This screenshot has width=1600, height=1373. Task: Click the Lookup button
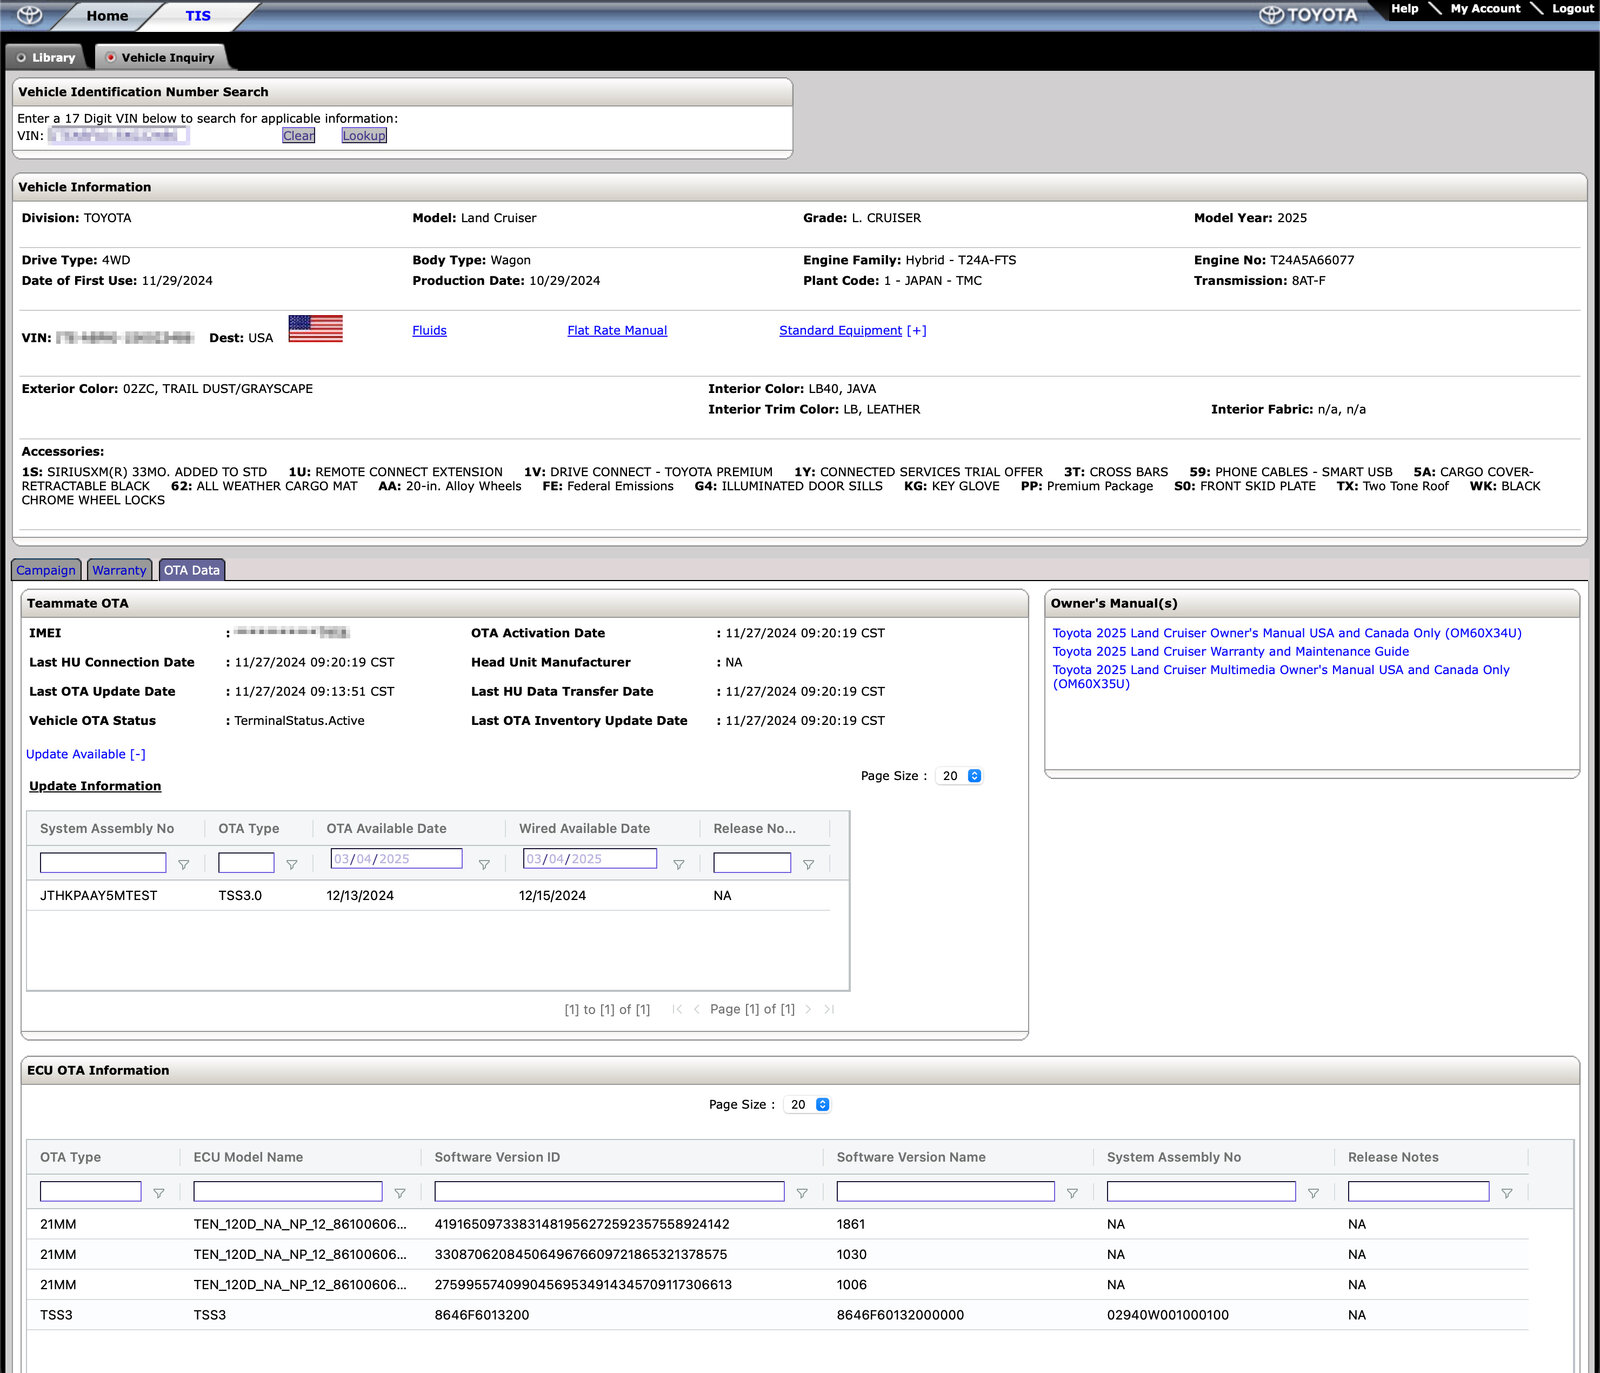(364, 136)
